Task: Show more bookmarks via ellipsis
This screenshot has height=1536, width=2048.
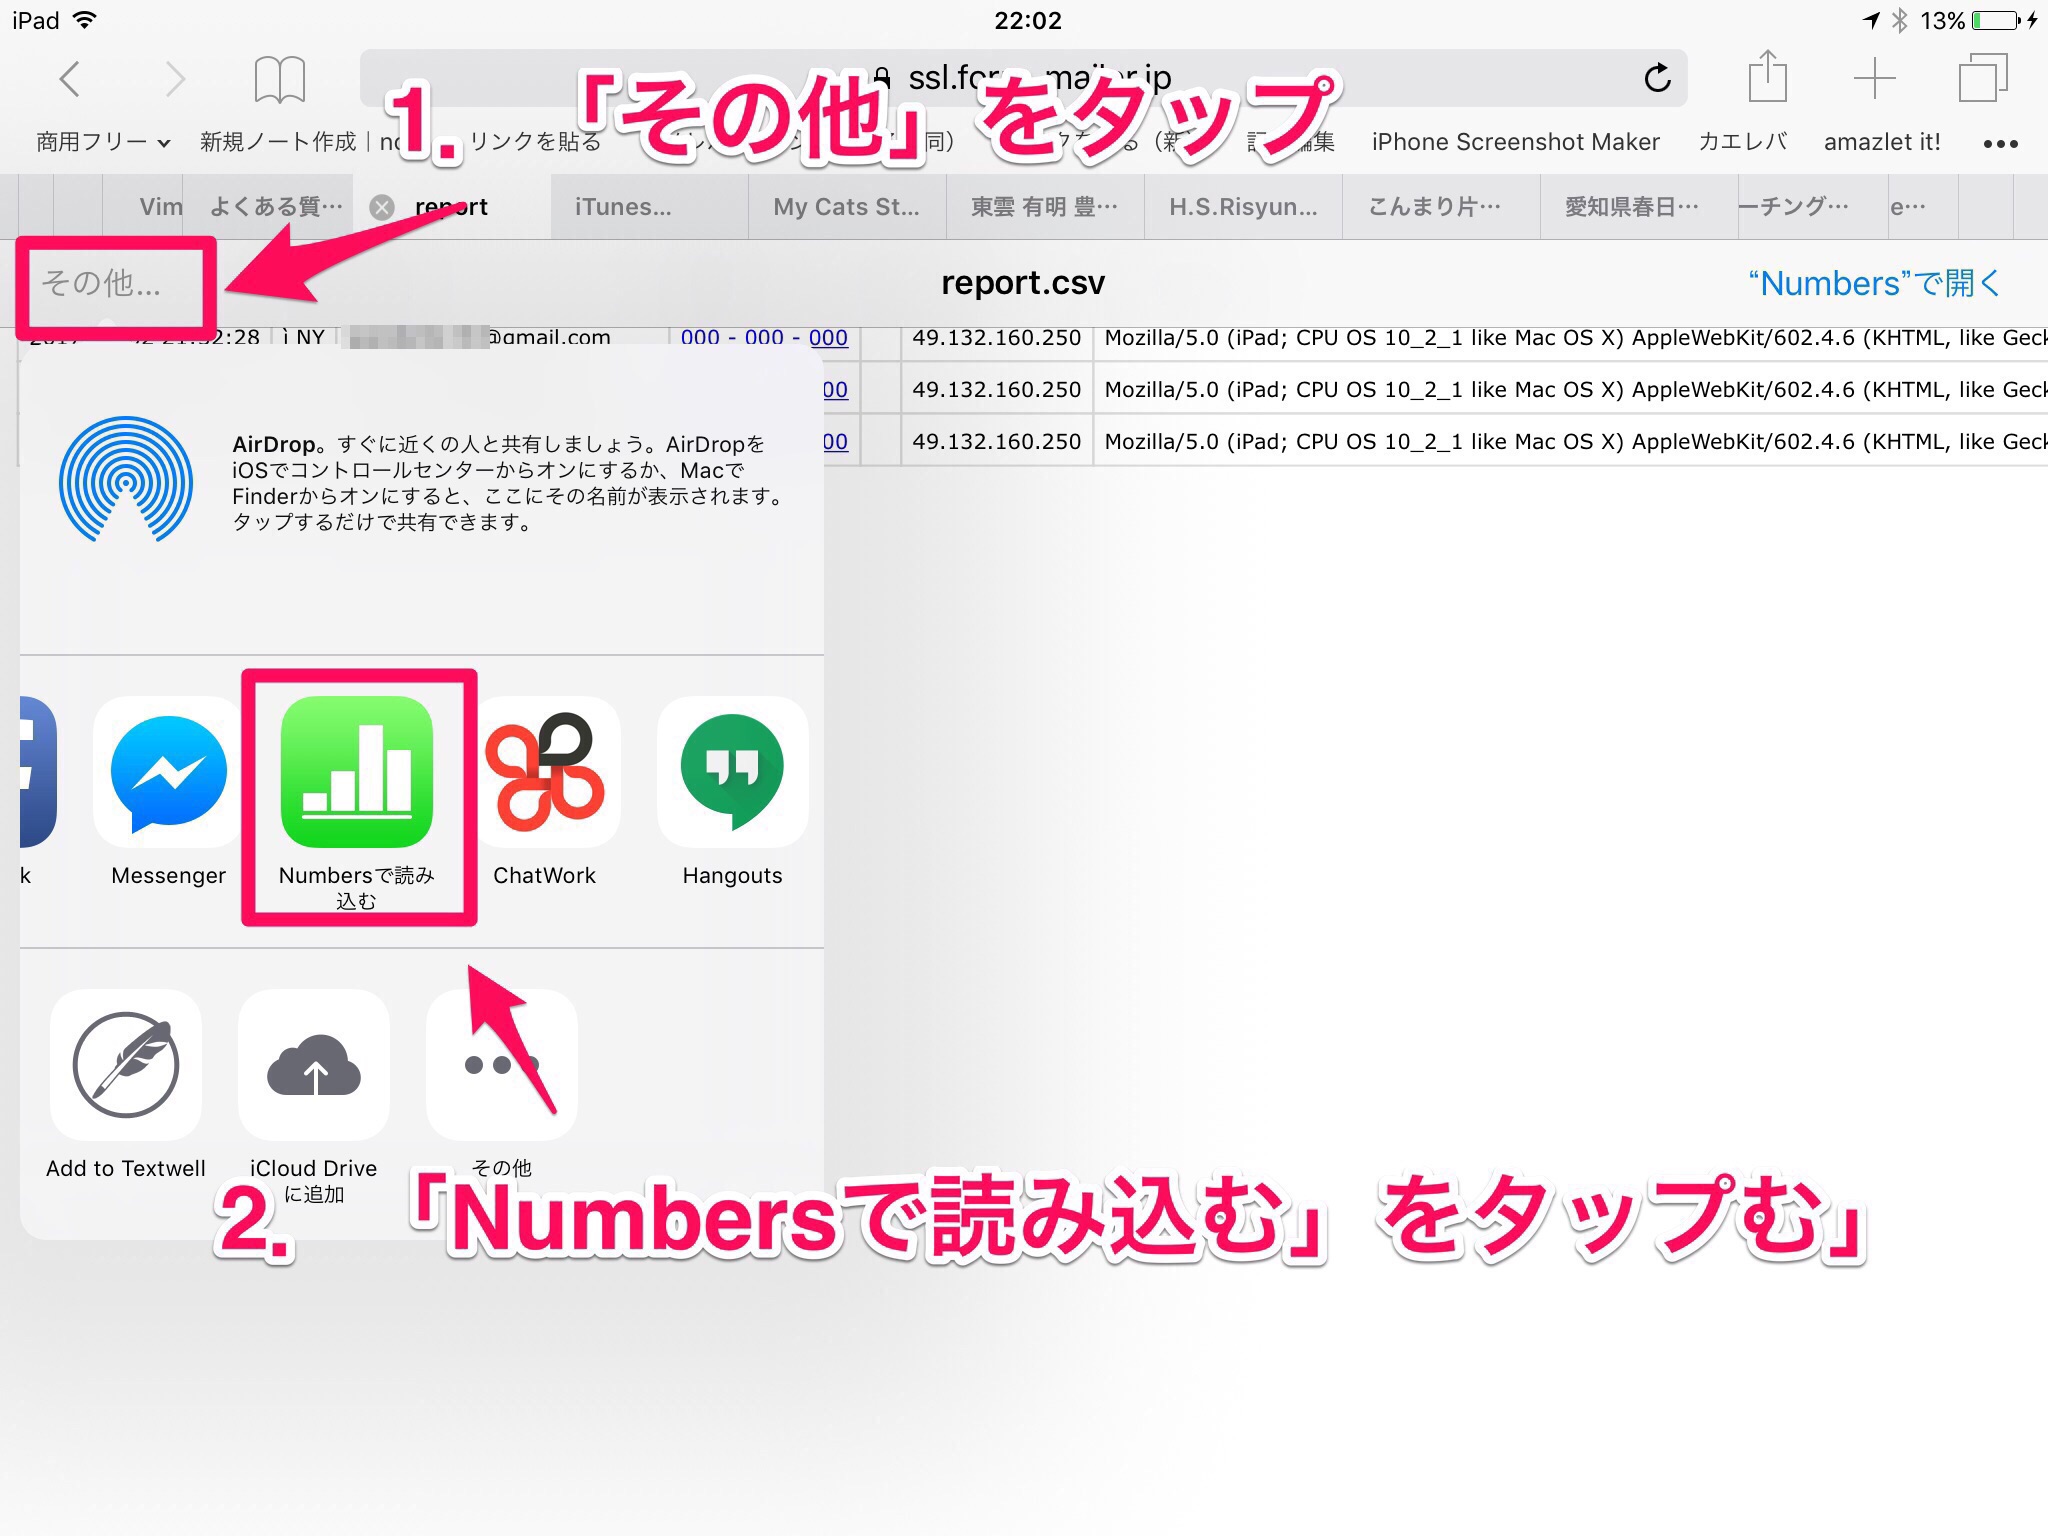Action: pos(2000,143)
